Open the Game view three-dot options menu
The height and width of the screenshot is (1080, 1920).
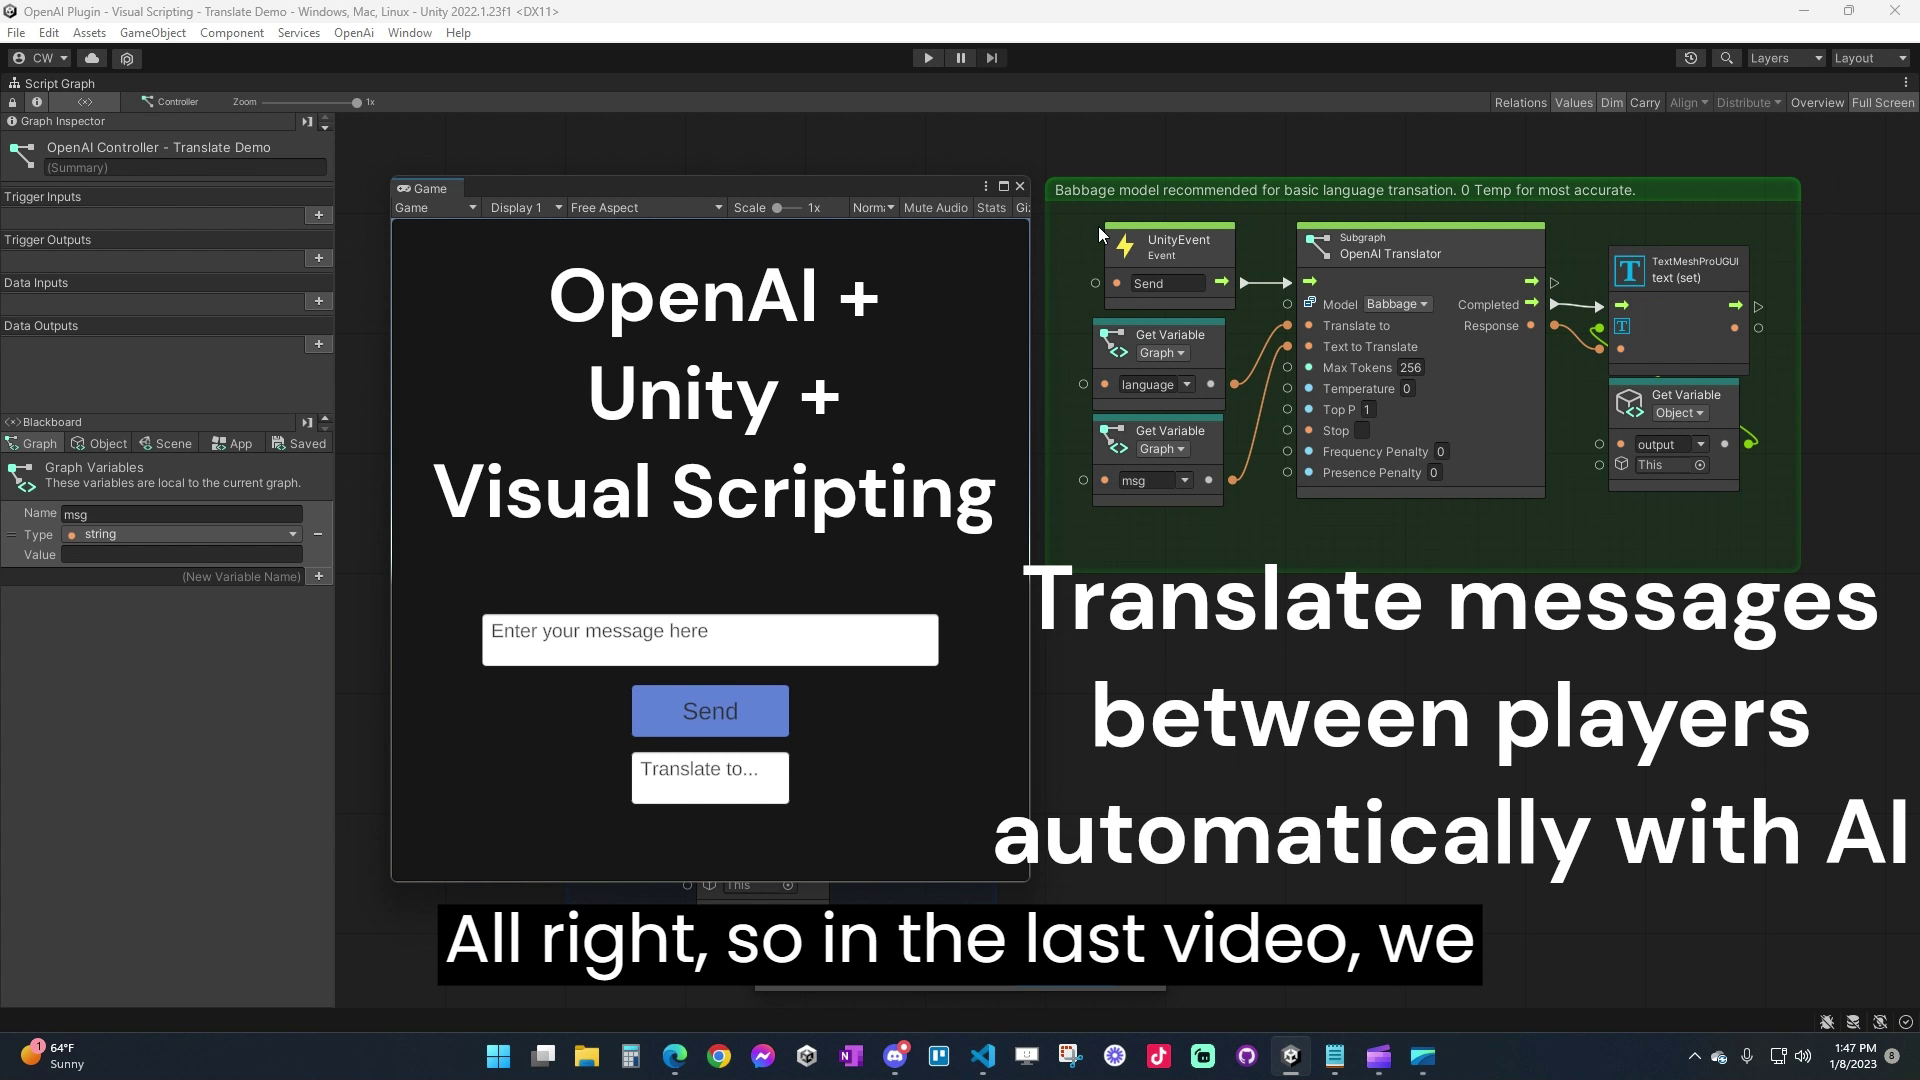(x=986, y=187)
